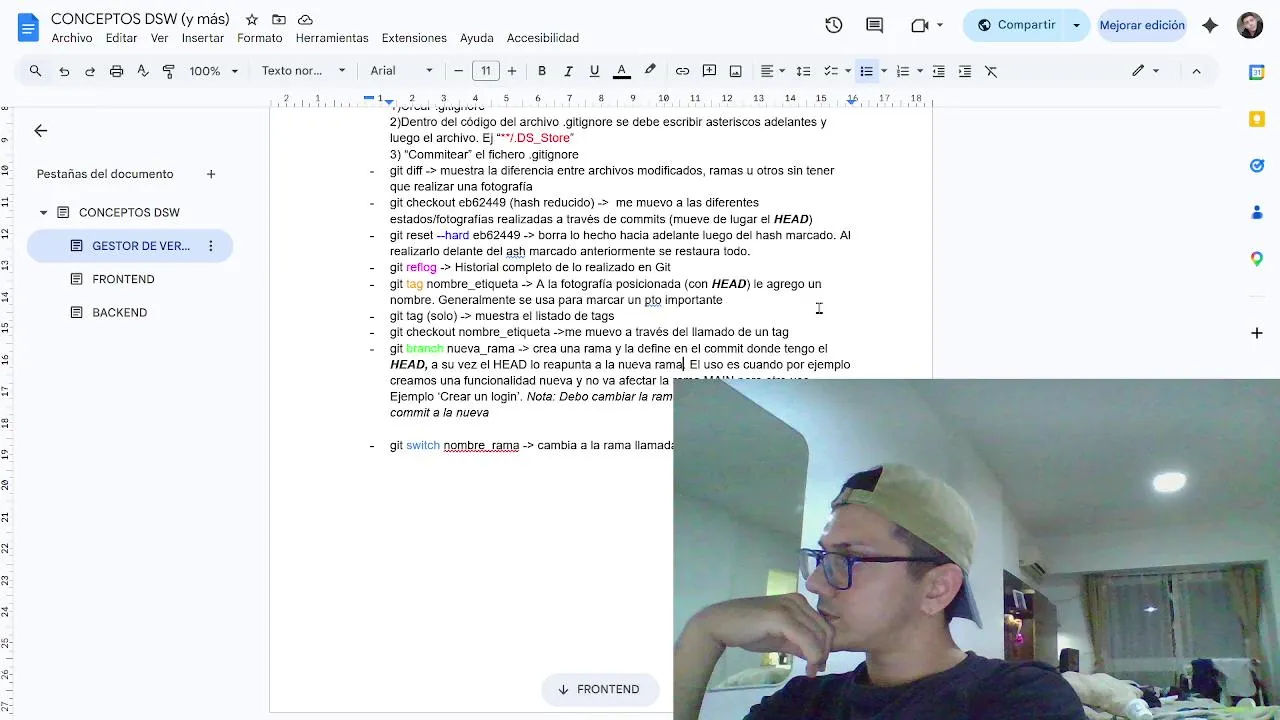Viewport: 1280px width, 720px height.
Task: Run spelling and grammar check
Action: coord(142,71)
